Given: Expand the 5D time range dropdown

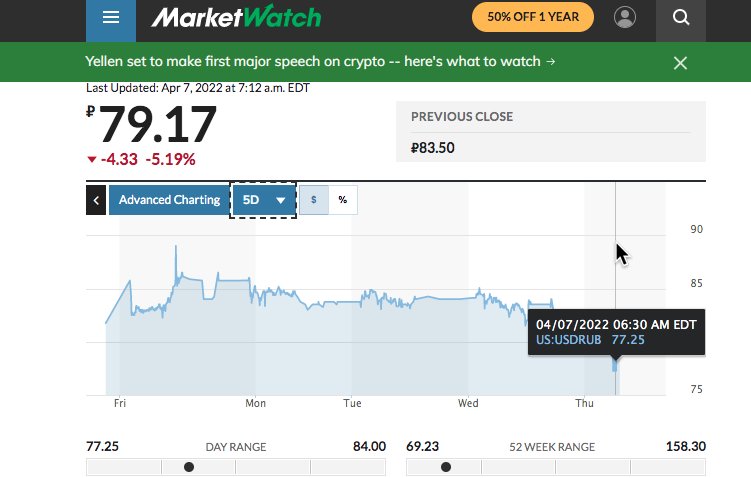Looking at the screenshot, I should [263, 200].
